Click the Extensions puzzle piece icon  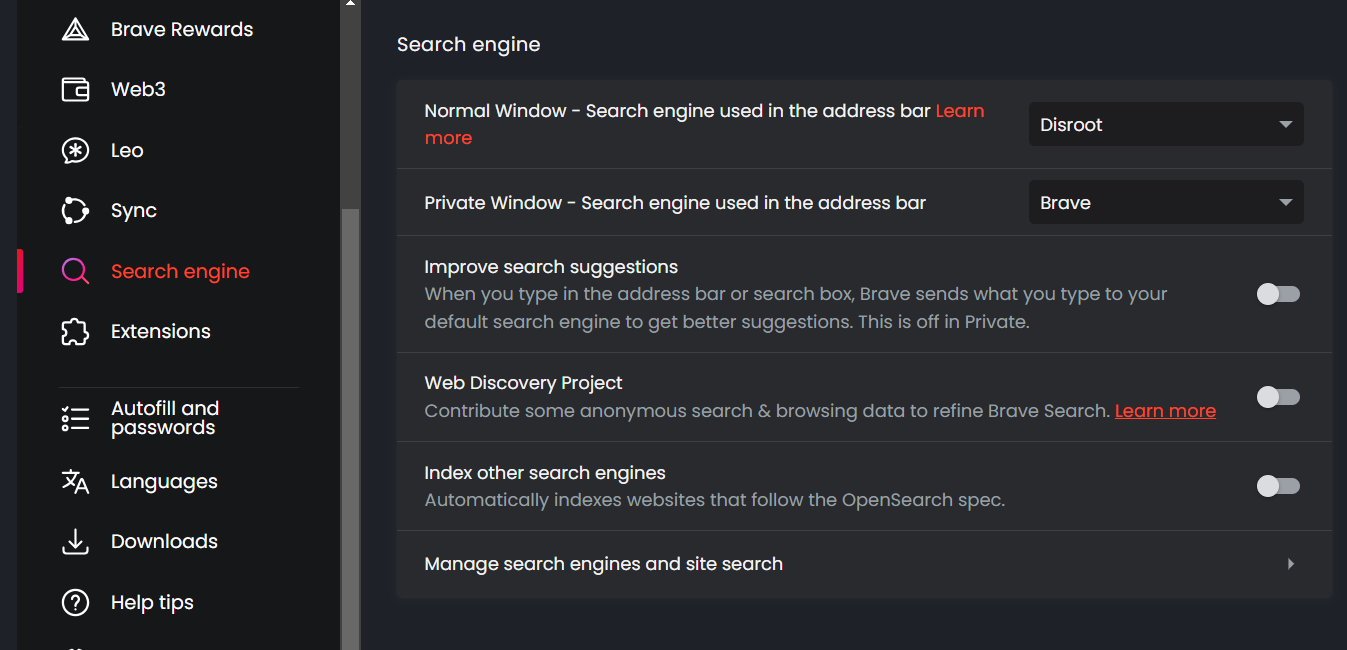pyautogui.click(x=75, y=332)
